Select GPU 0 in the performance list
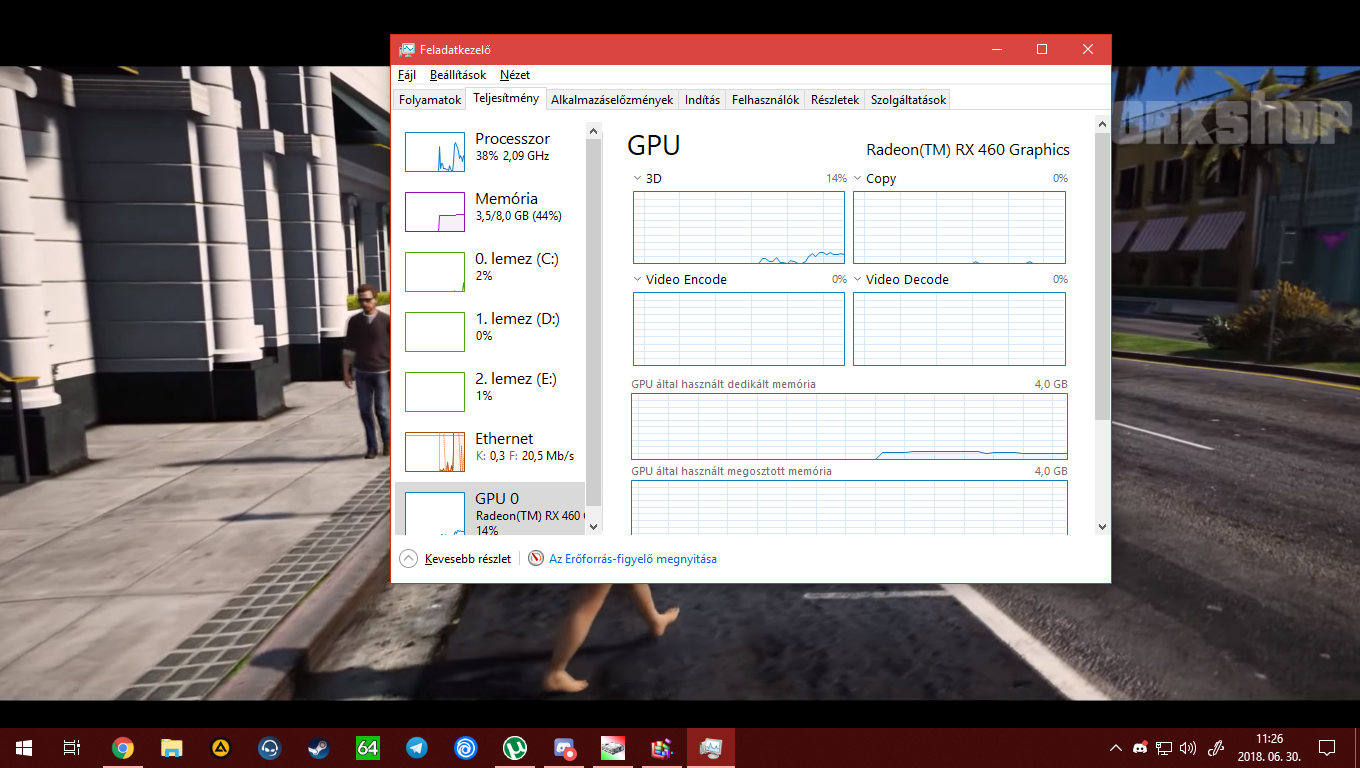 point(490,509)
